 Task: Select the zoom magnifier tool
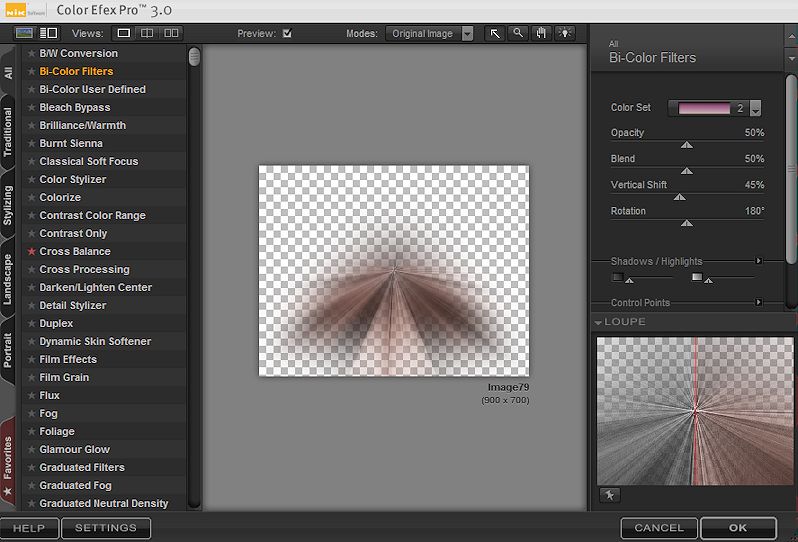[x=518, y=33]
